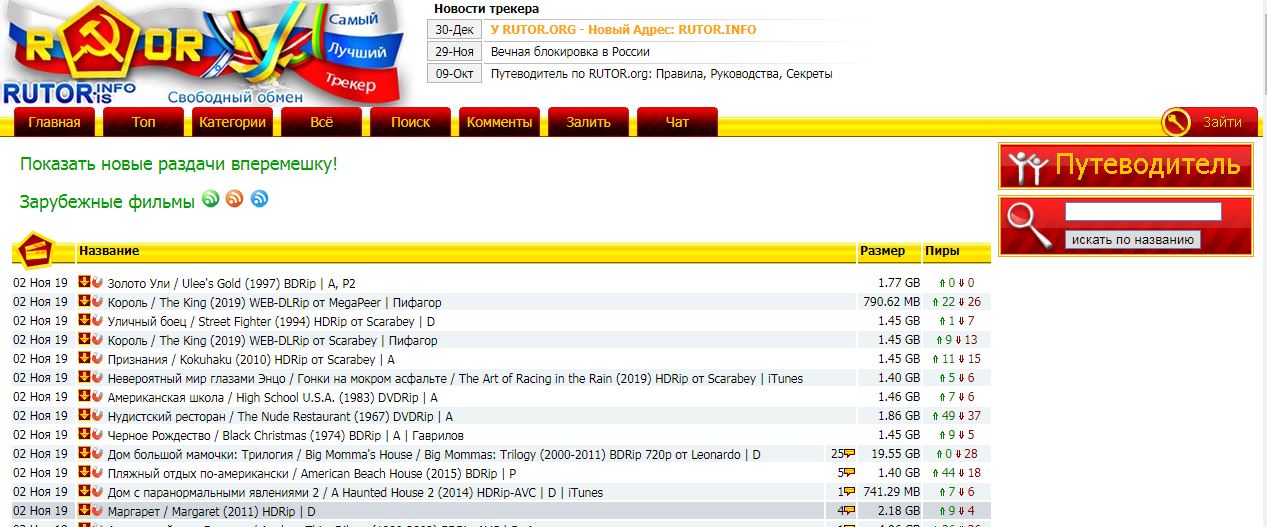
Task: Click magnet link icon for The King MegaPeer row
Action: pos(97,302)
